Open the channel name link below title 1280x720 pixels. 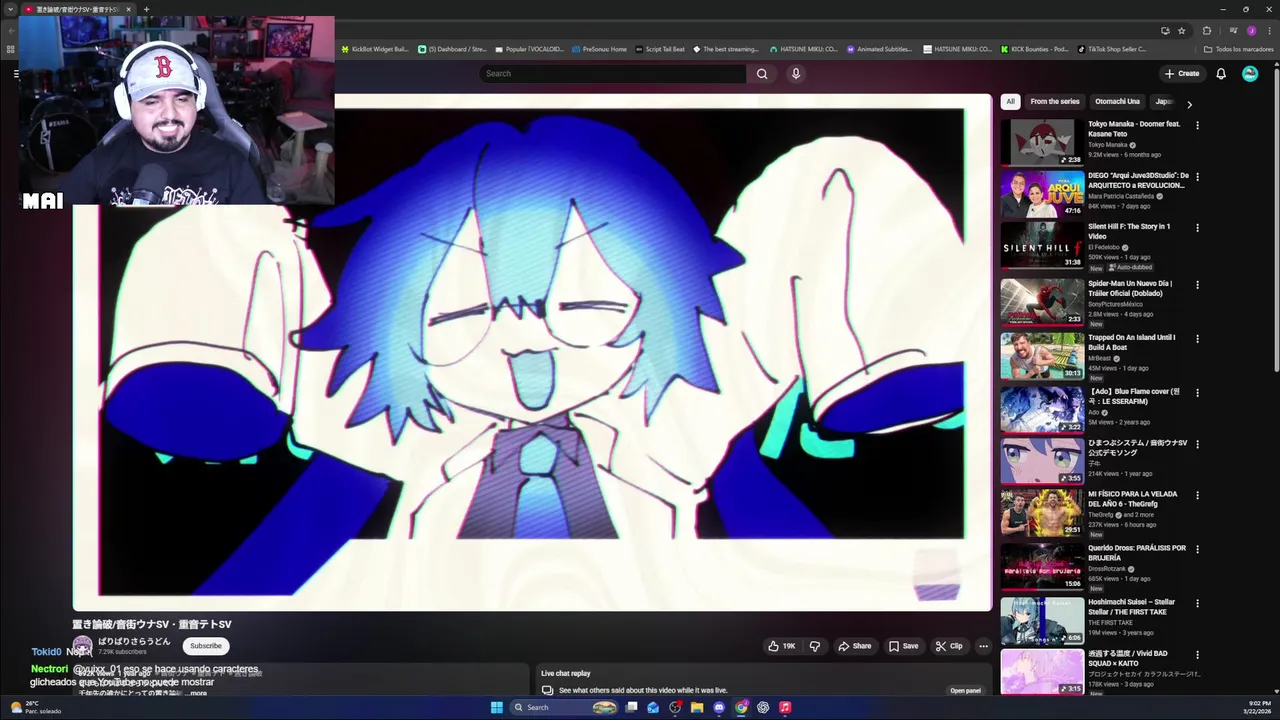134,641
